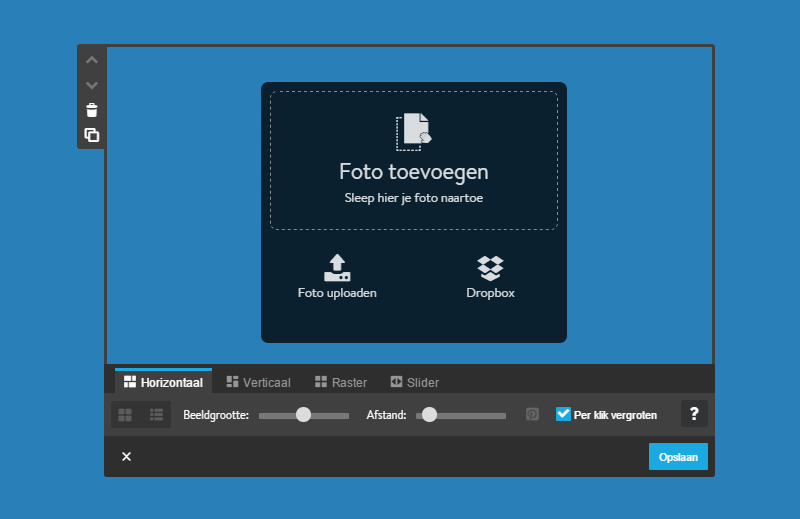This screenshot has height=519, width=800.
Task: Switch to the Raster layout tab
Action: click(341, 382)
